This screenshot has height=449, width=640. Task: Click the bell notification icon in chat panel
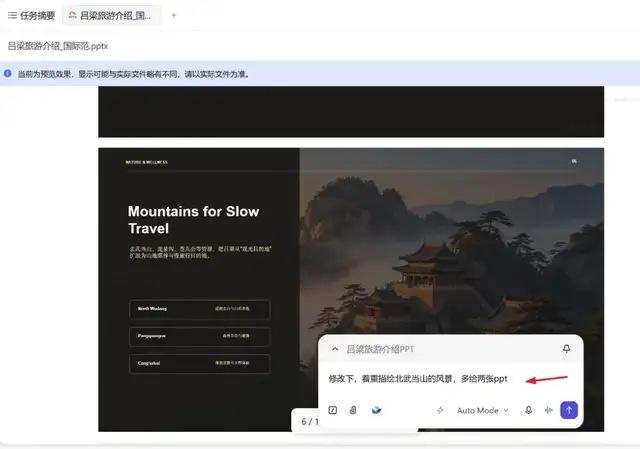(567, 349)
